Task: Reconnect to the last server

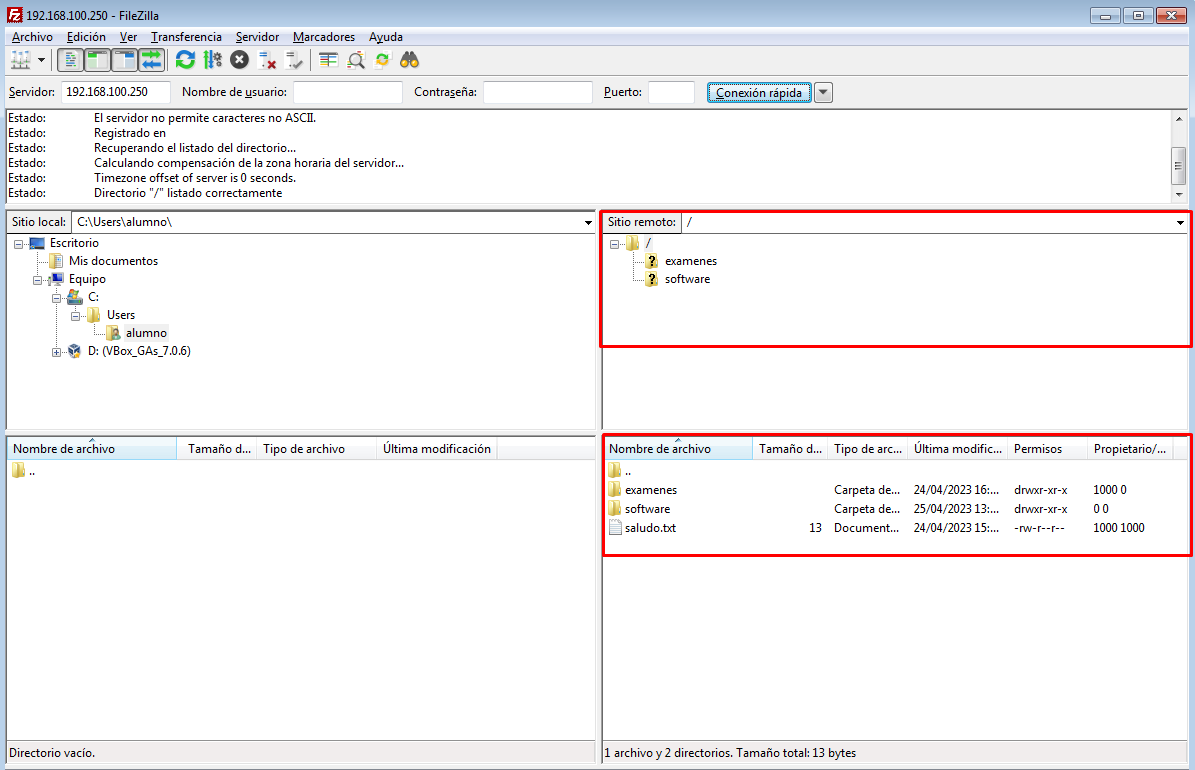Action: [x=293, y=60]
